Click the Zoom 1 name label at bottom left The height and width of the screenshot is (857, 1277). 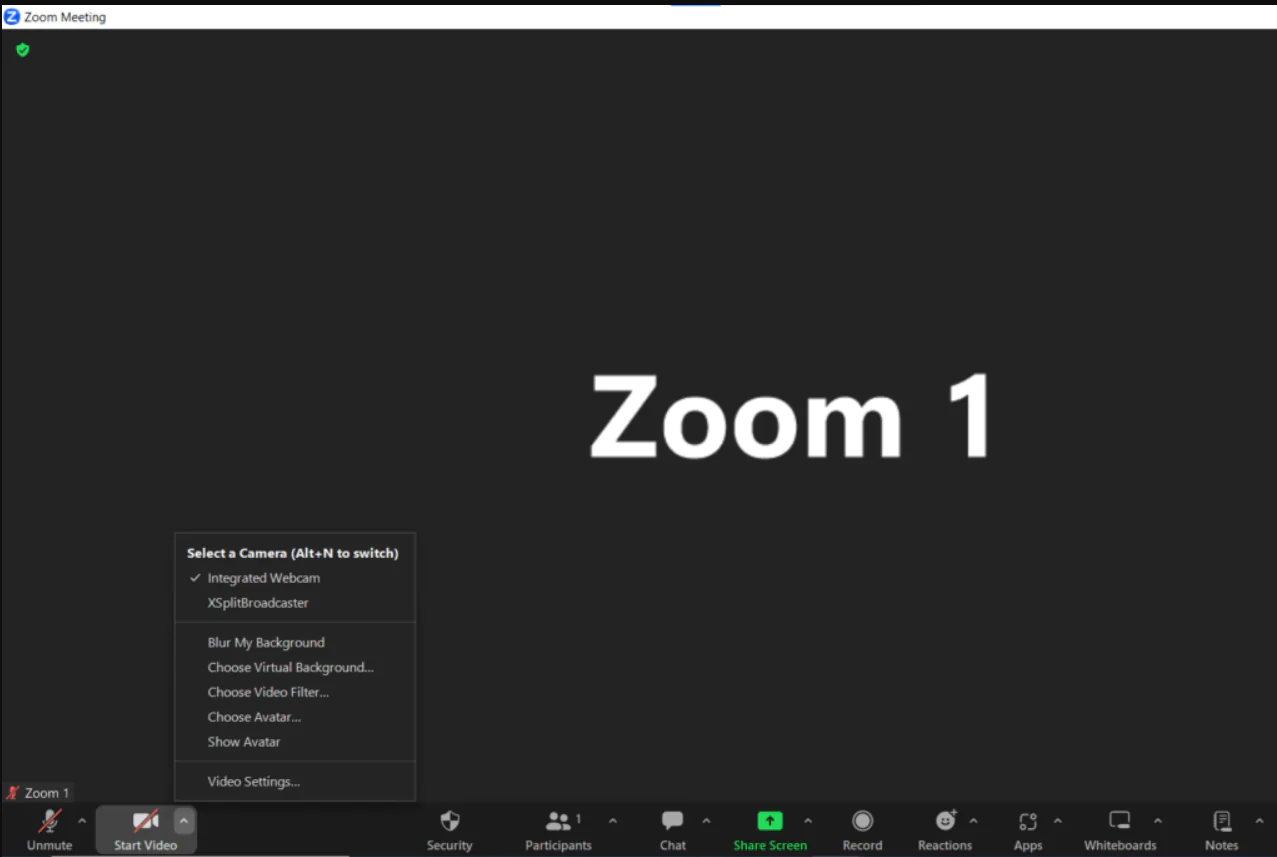pyautogui.click(x=47, y=793)
